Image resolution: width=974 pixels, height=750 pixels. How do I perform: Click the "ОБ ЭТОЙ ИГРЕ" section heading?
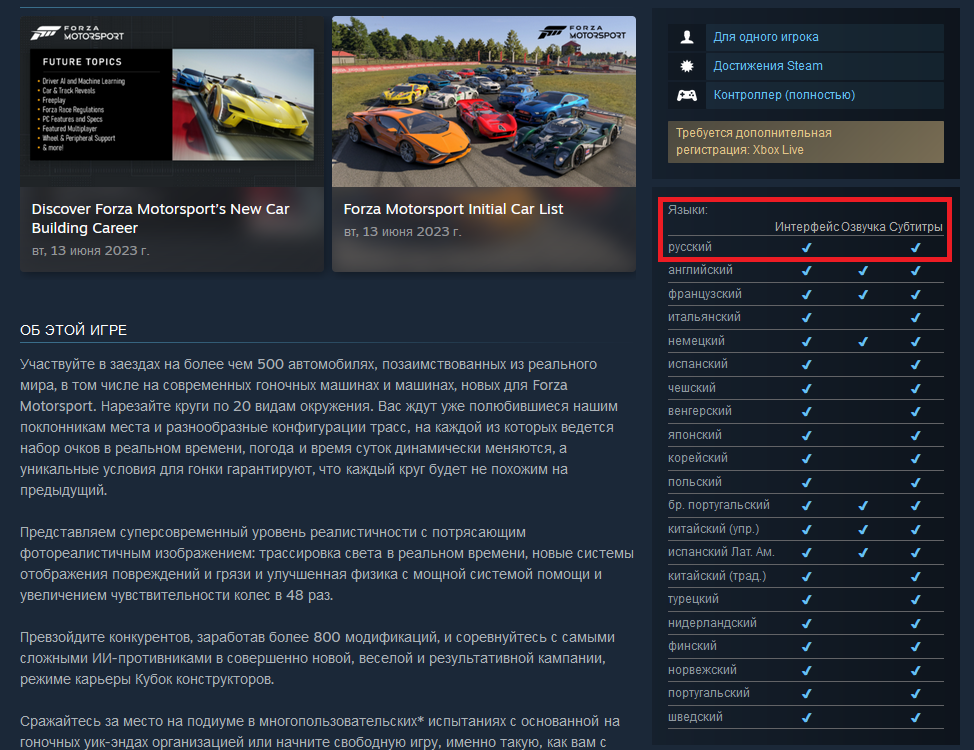pos(73,330)
